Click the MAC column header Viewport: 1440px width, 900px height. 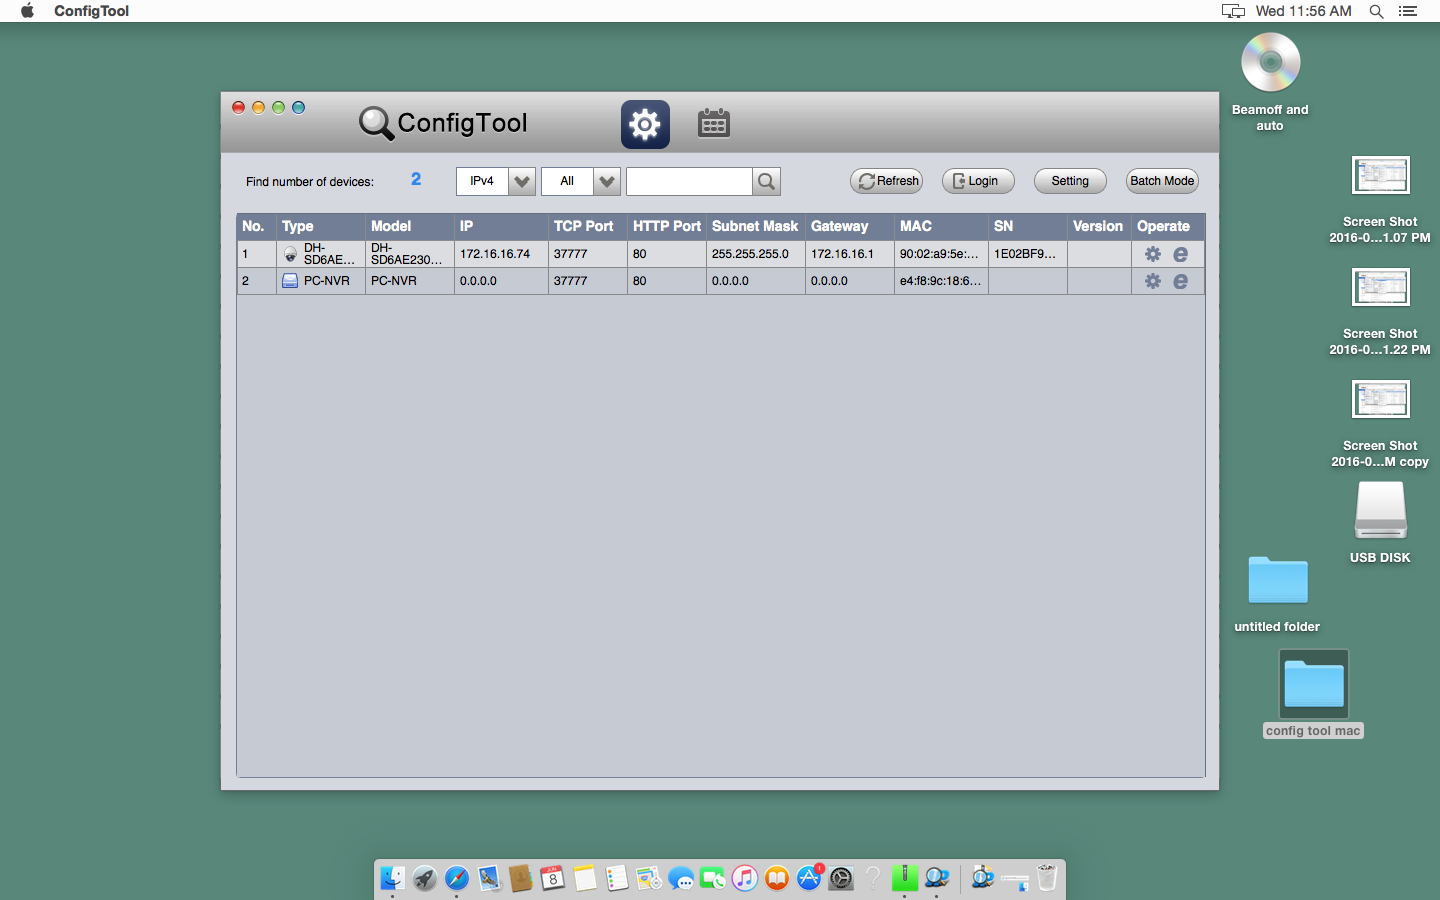pyautogui.click(x=941, y=226)
